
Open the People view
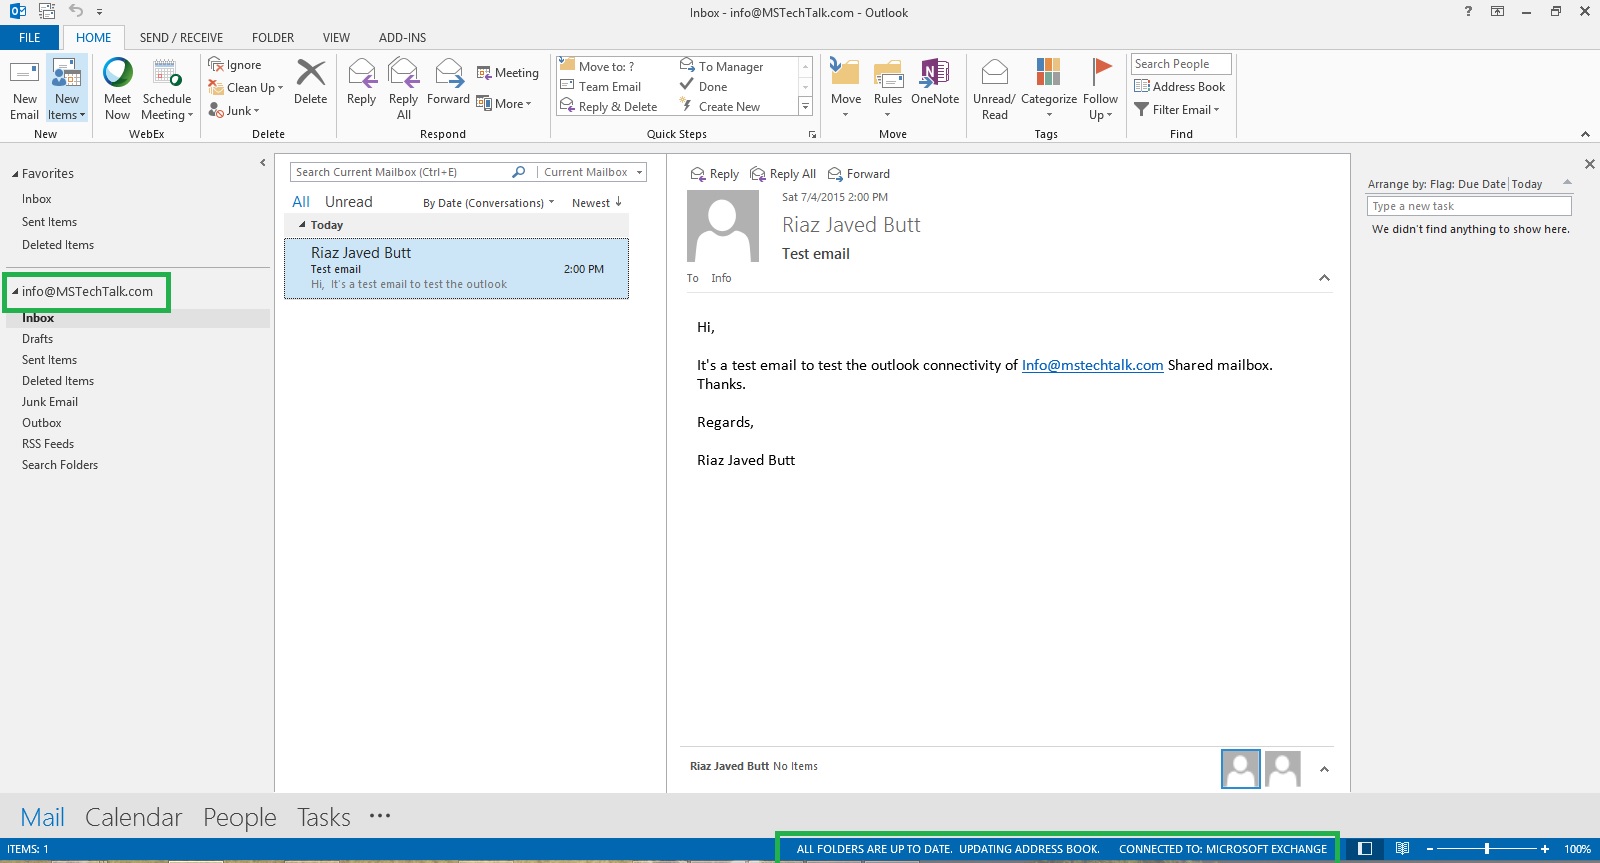[x=239, y=817]
